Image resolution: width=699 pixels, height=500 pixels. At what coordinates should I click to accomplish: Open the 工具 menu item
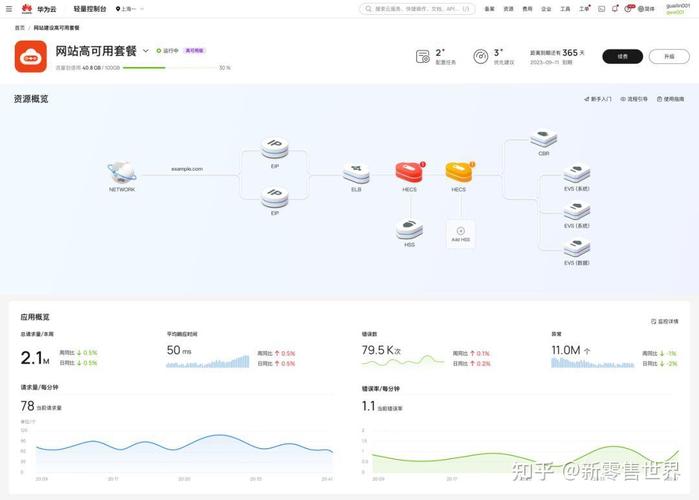pos(565,8)
